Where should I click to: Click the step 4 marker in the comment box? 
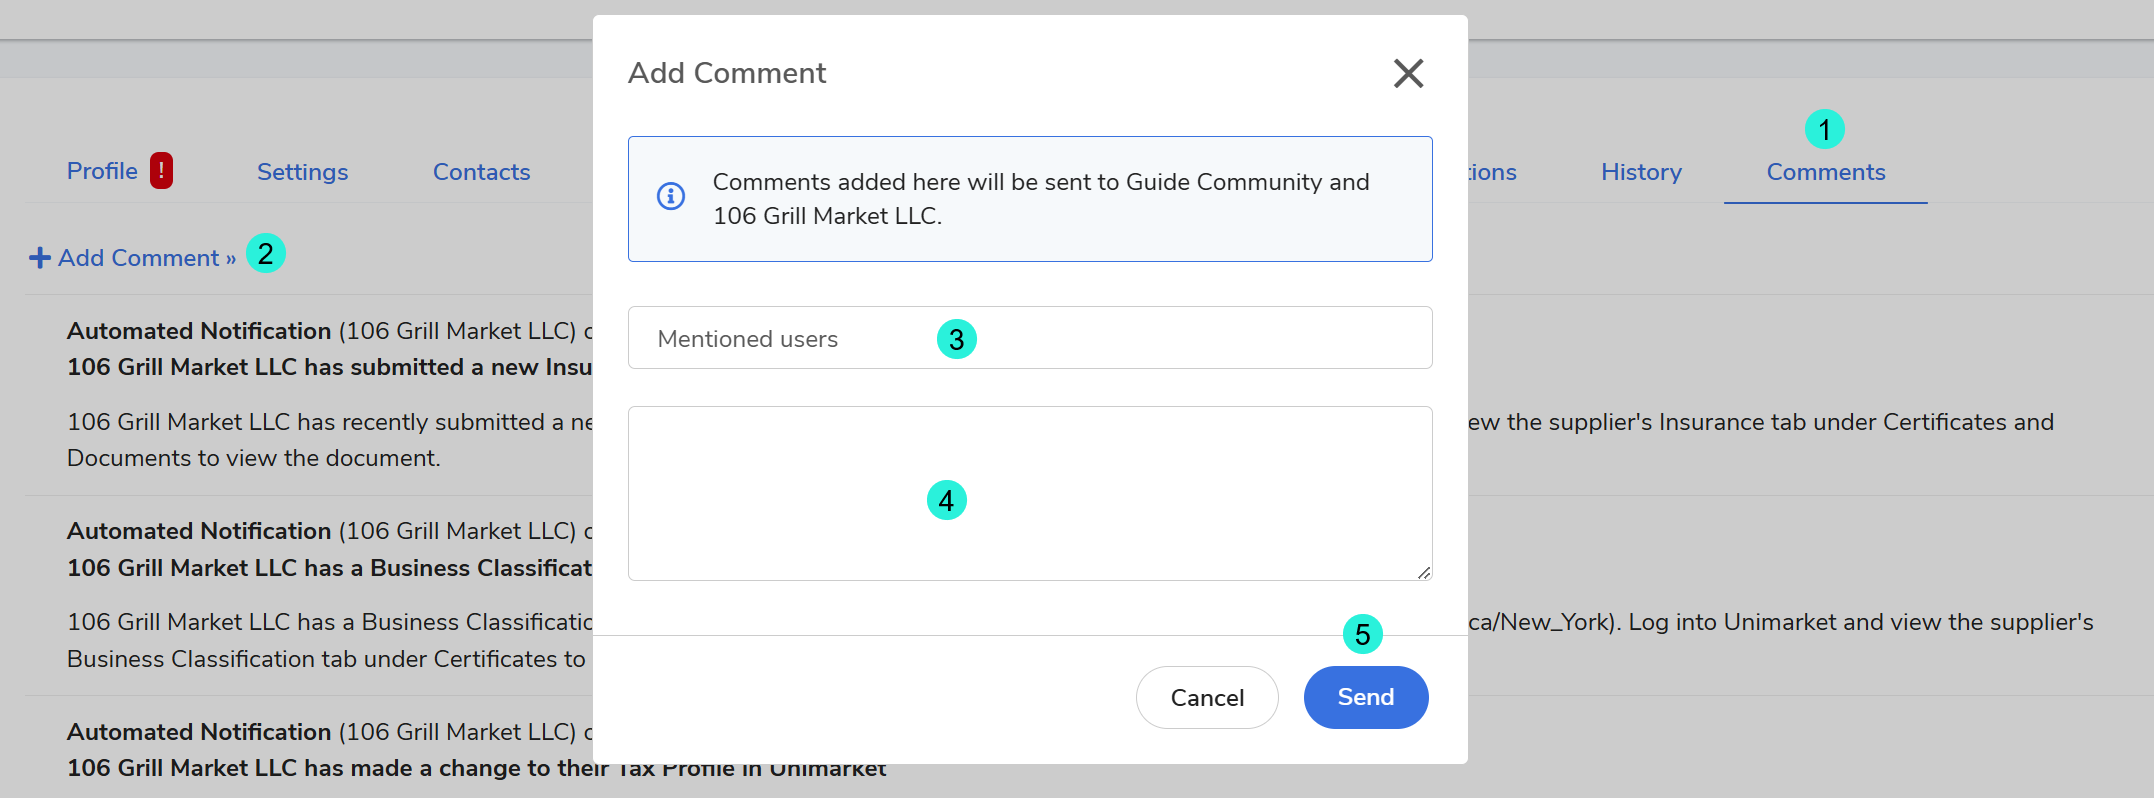(946, 500)
